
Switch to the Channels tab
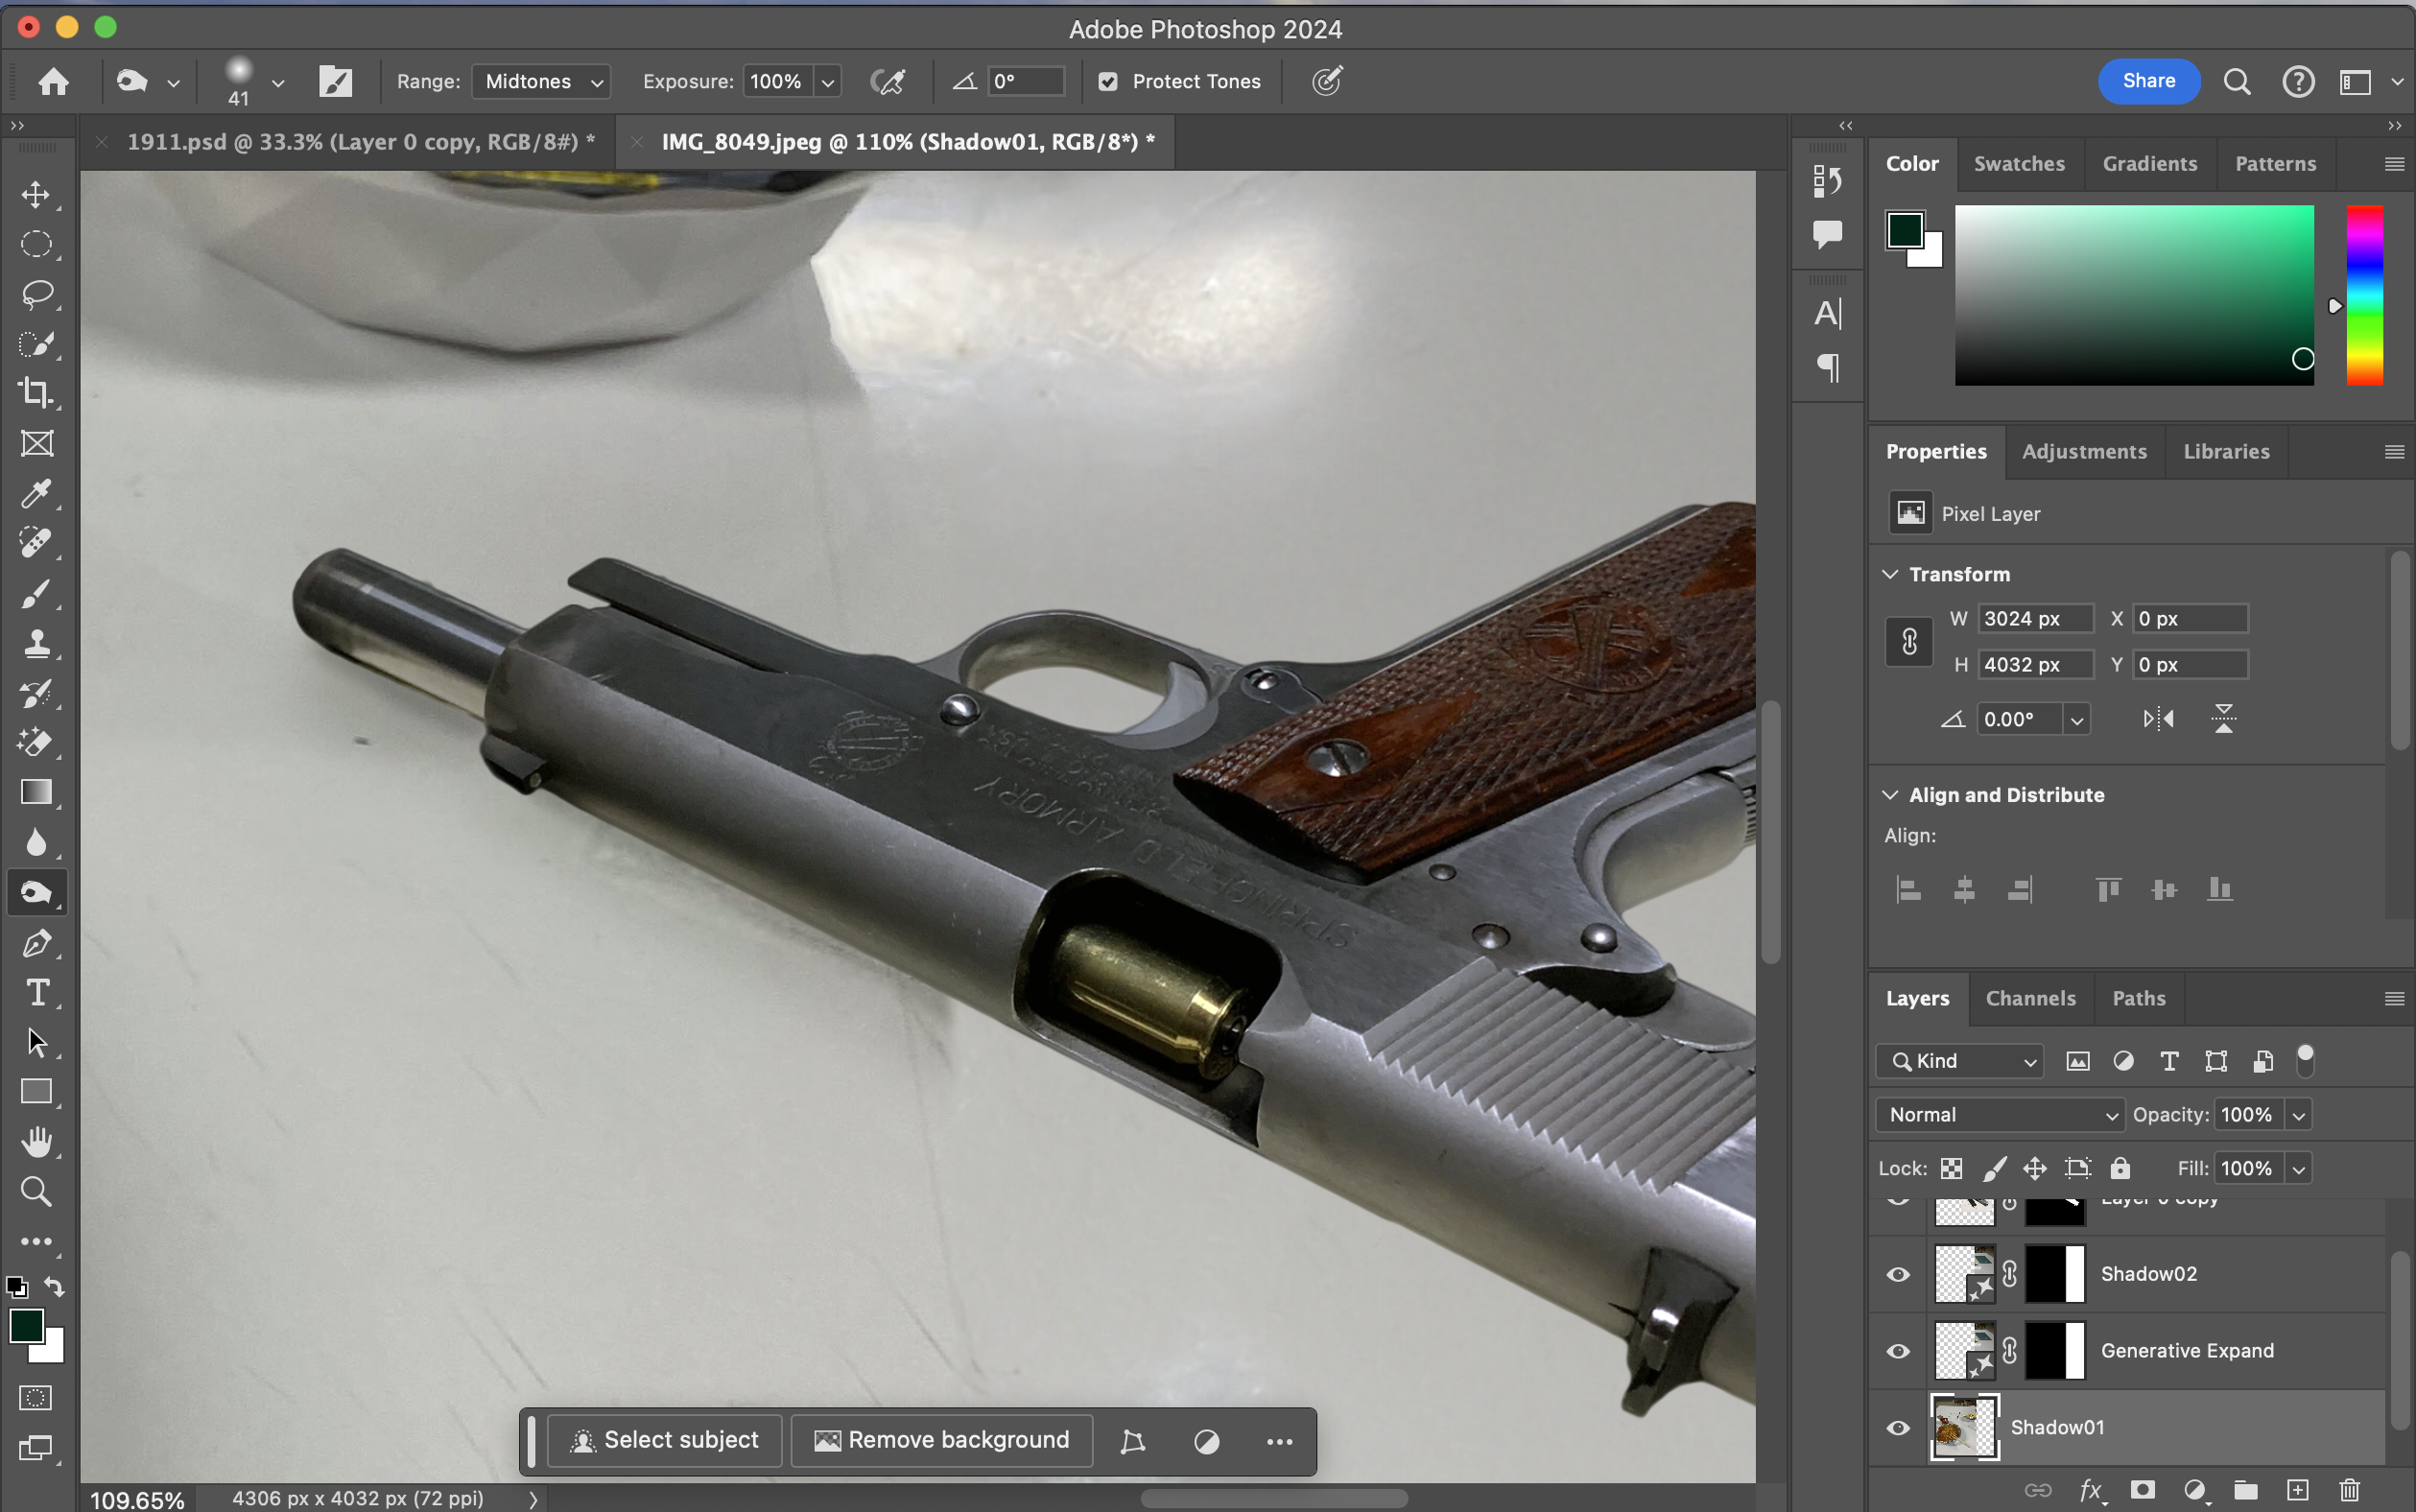pyautogui.click(x=2030, y=998)
